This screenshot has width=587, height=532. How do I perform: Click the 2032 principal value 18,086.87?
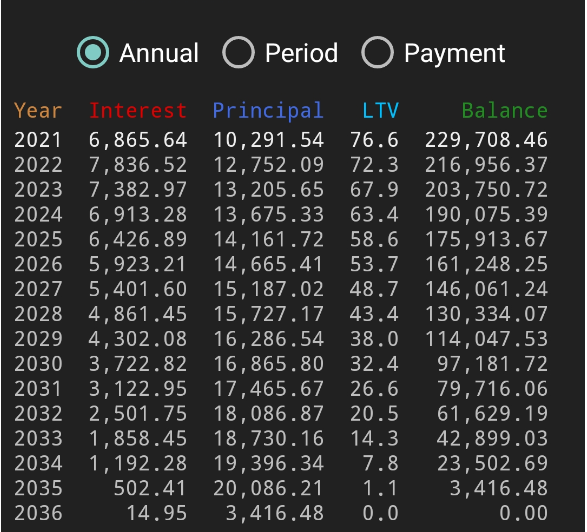[x=268, y=414]
